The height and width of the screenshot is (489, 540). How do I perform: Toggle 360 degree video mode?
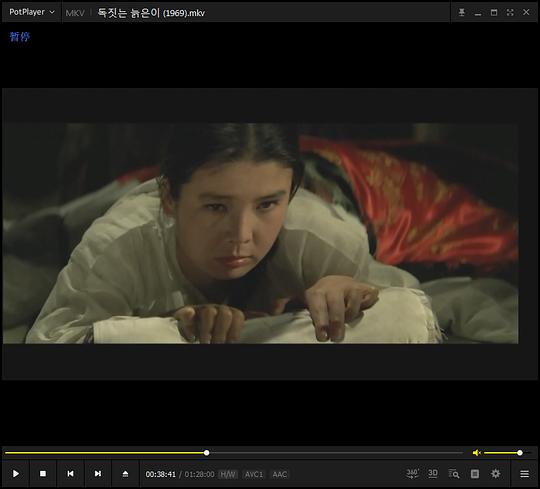(412, 474)
